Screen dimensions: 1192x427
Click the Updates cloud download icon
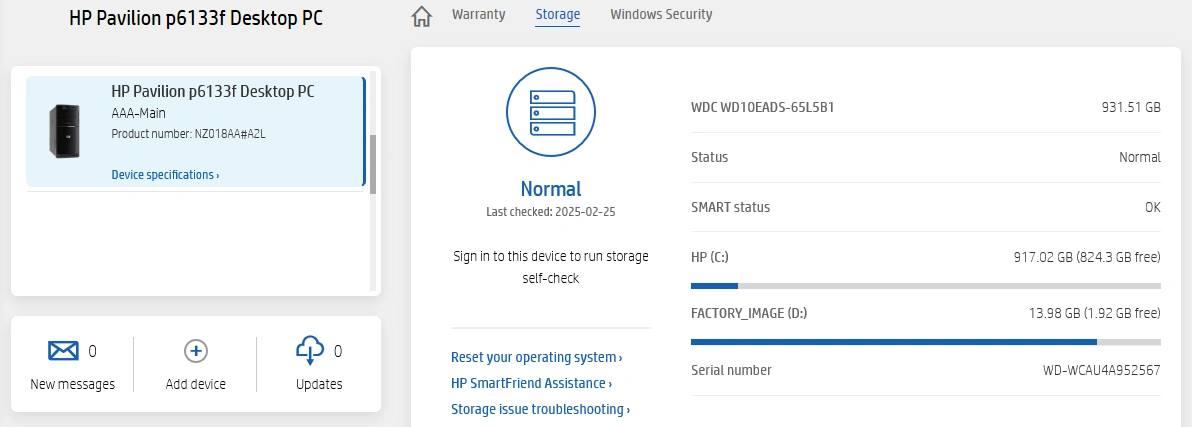(x=310, y=350)
